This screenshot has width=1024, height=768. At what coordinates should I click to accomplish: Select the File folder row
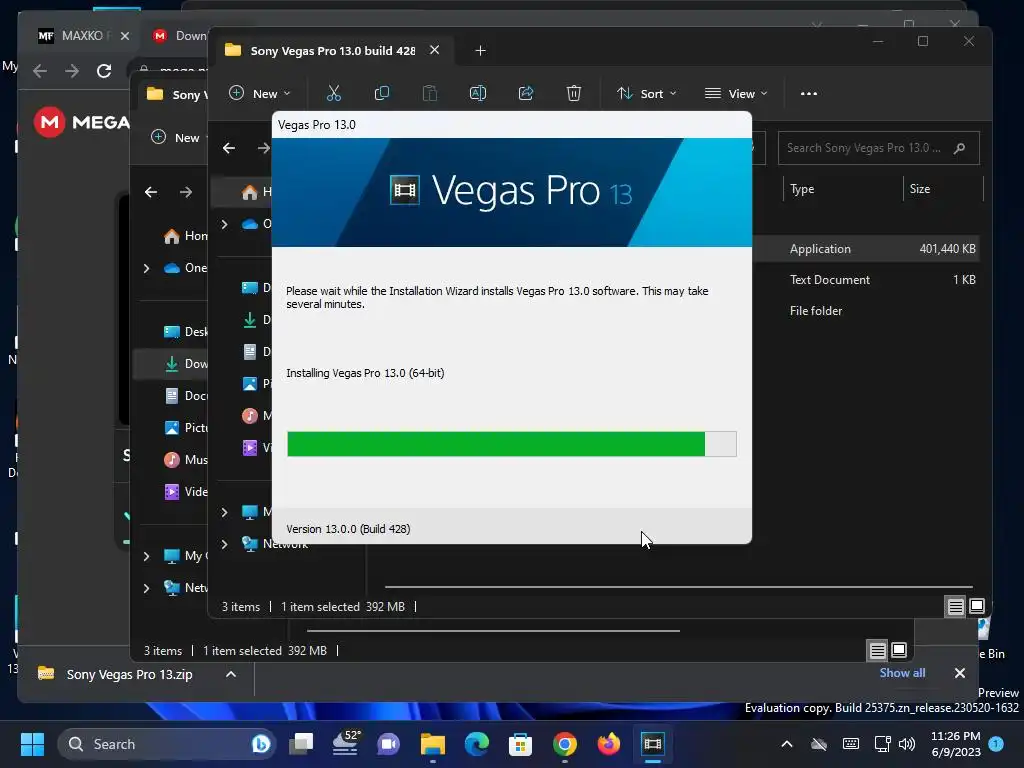pos(866,311)
